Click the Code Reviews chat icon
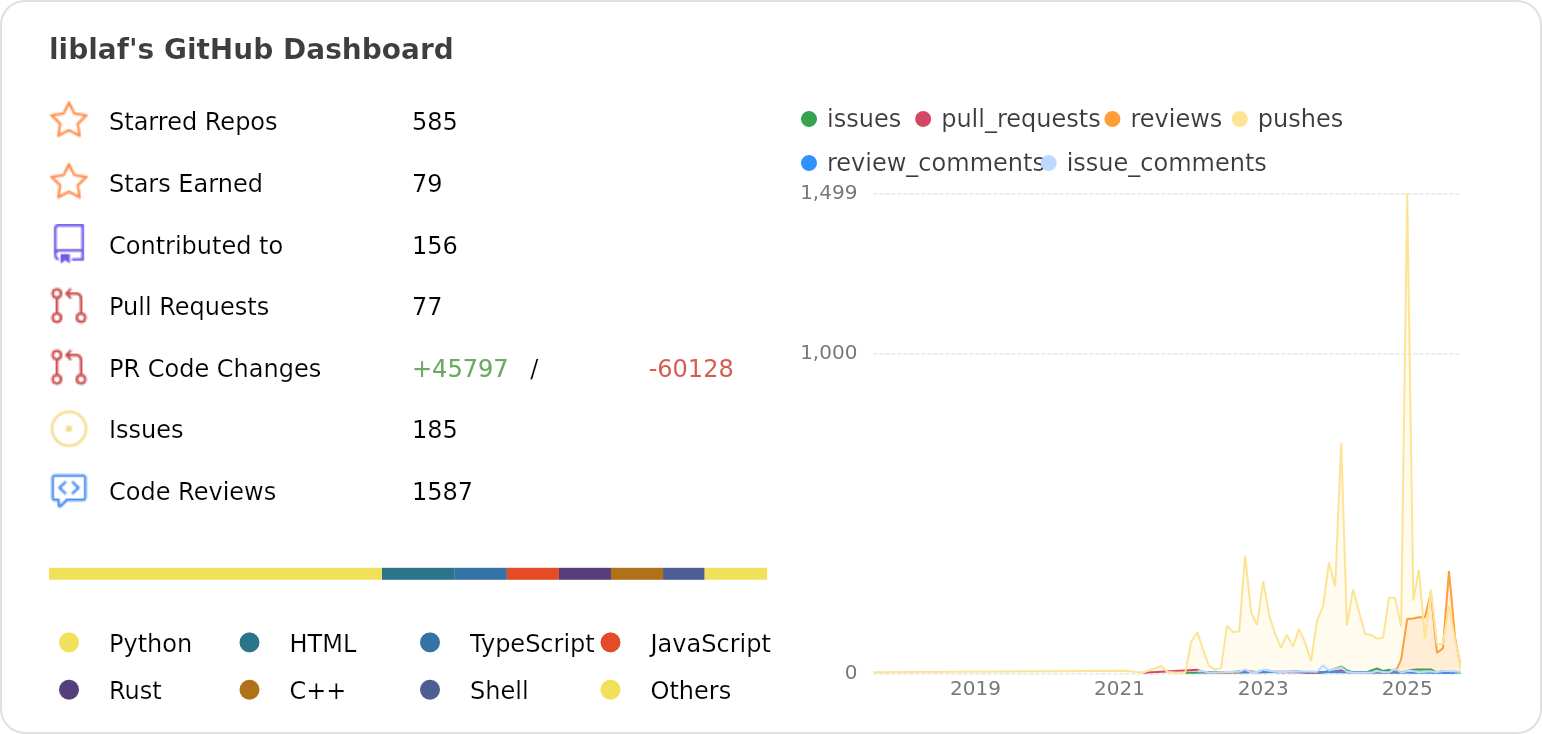The height and width of the screenshot is (734, 1542). 69,491
